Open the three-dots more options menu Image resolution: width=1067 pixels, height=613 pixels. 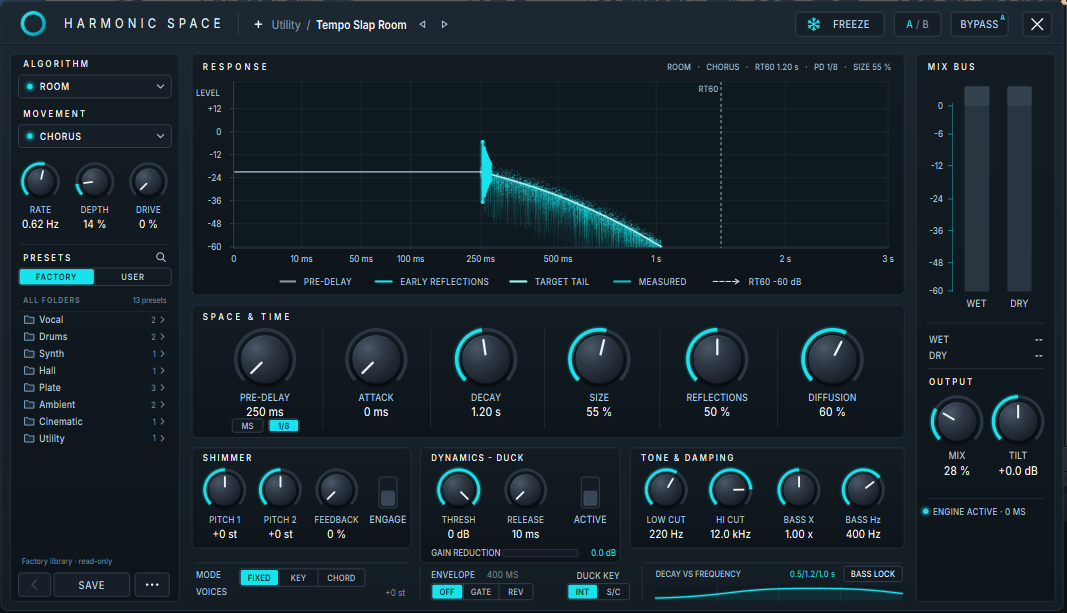pyautogui.click(x=152, y=584)
